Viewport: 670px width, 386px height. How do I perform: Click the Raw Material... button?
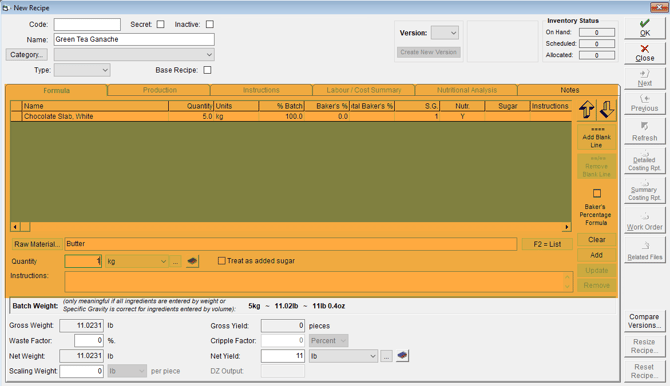pyautogui.click(x=37, y=244)
